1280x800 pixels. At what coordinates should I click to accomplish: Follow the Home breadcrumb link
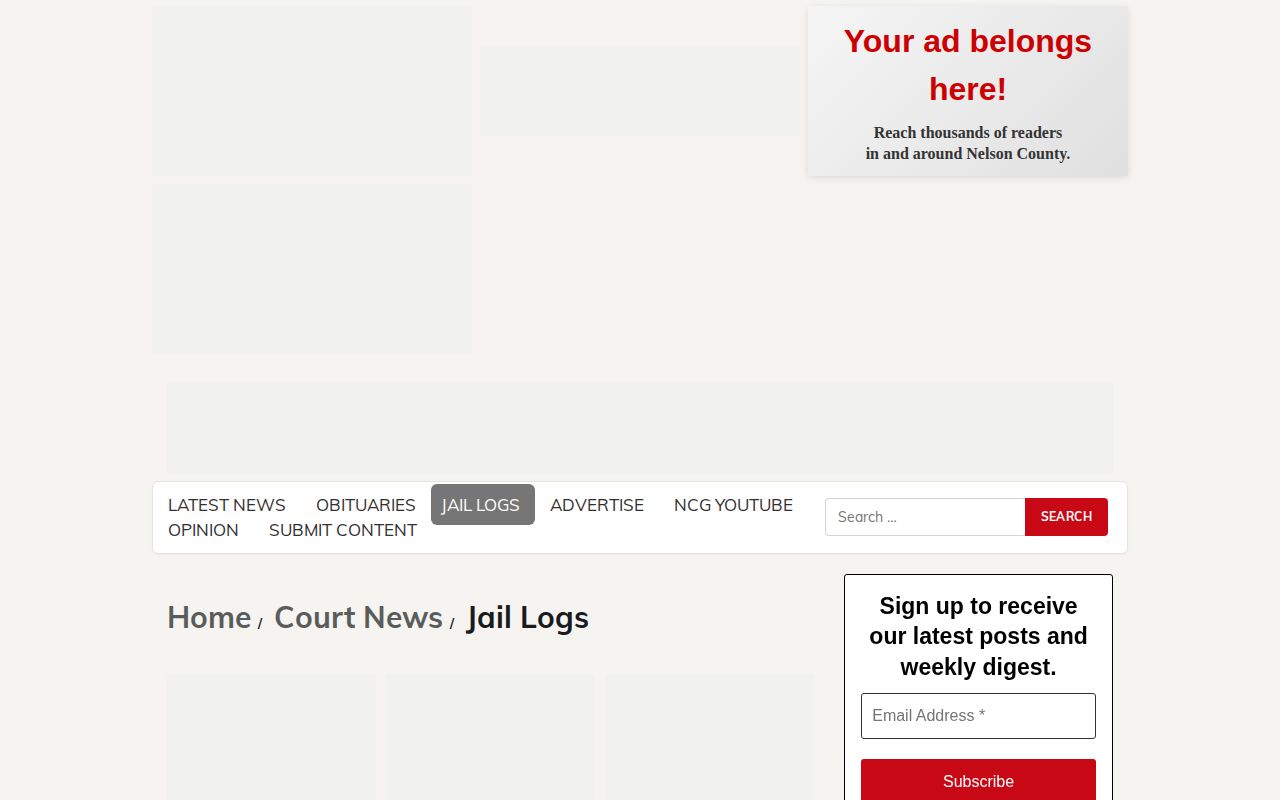(x=209, y=617)
